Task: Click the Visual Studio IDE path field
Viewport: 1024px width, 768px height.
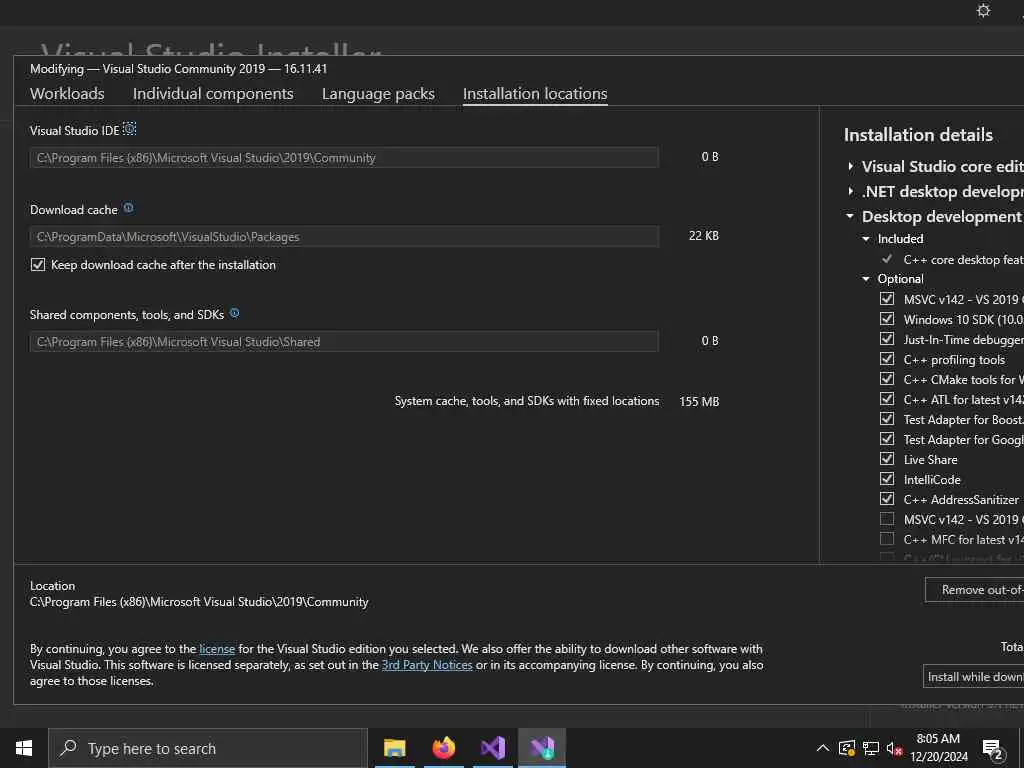Action: pyautogui.click(x=344, y=157)
